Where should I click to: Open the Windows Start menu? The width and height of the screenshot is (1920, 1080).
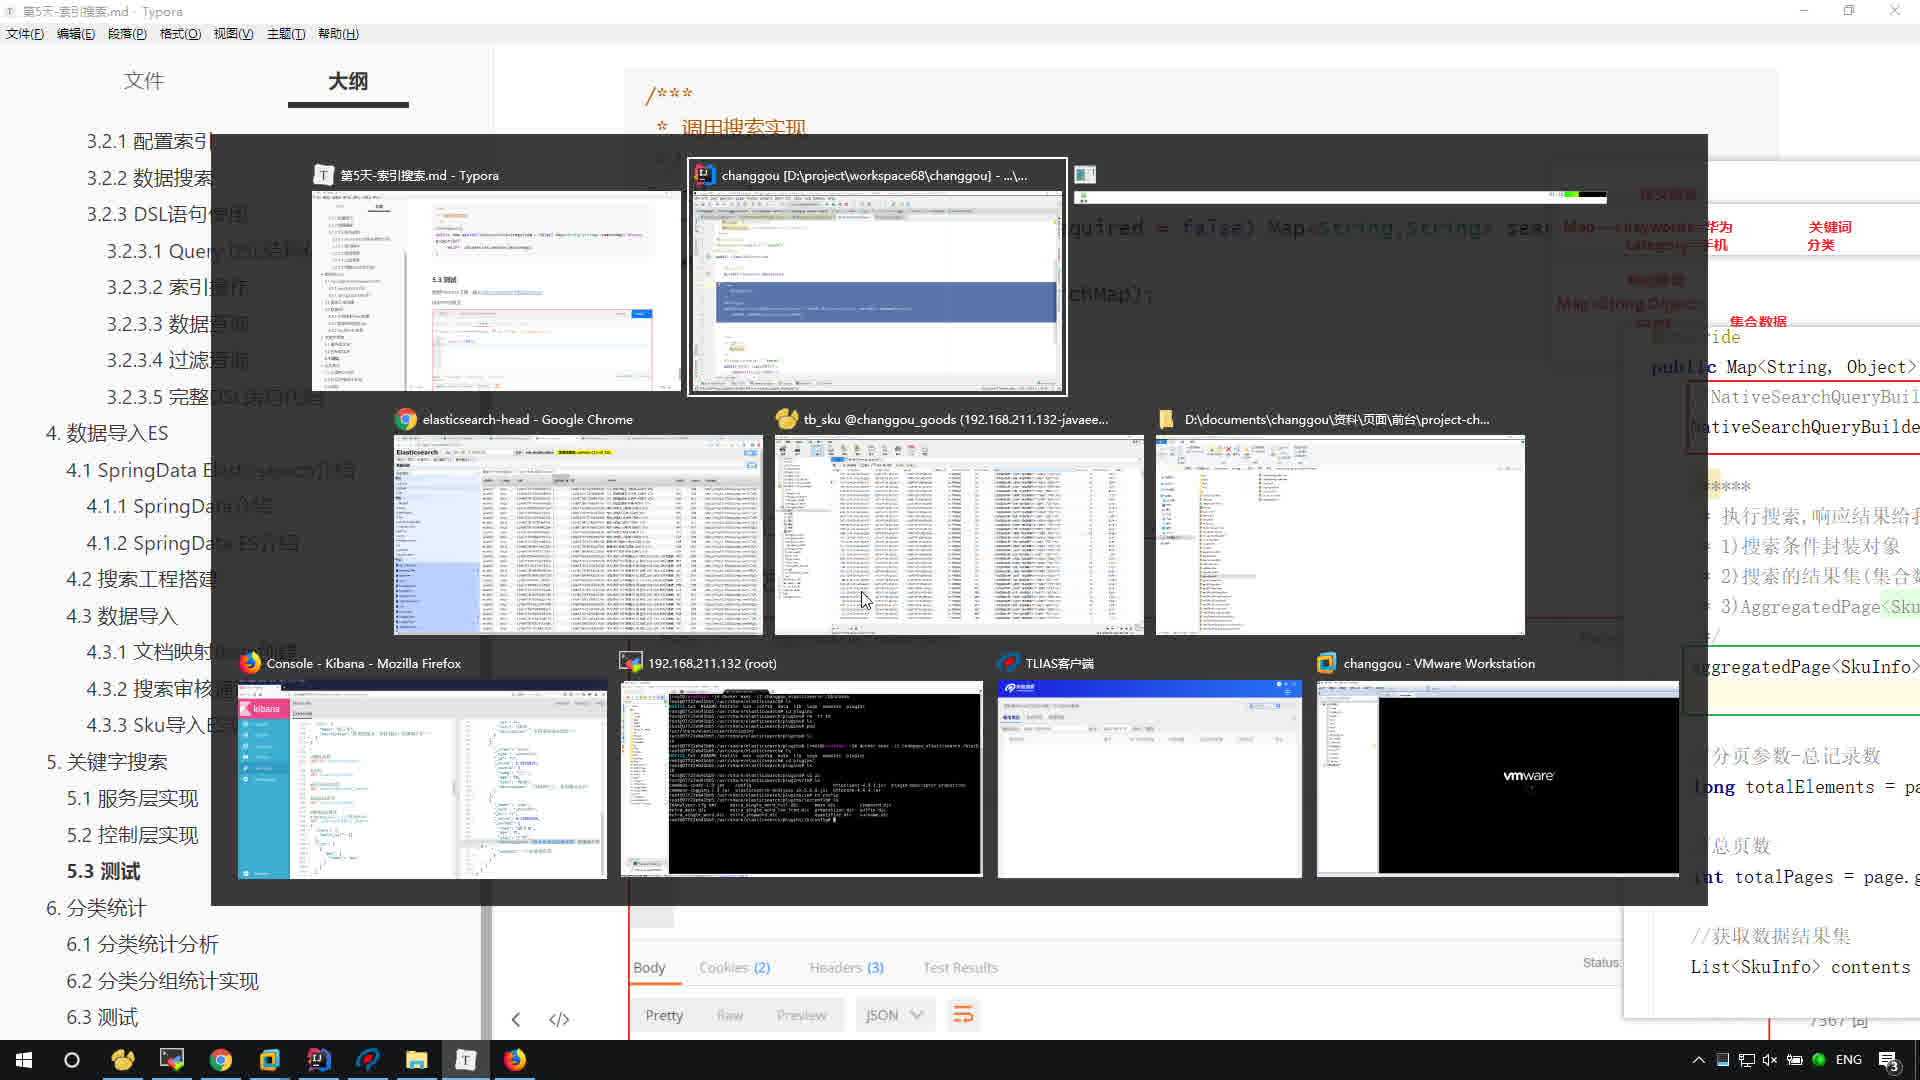coord(24,1060)
